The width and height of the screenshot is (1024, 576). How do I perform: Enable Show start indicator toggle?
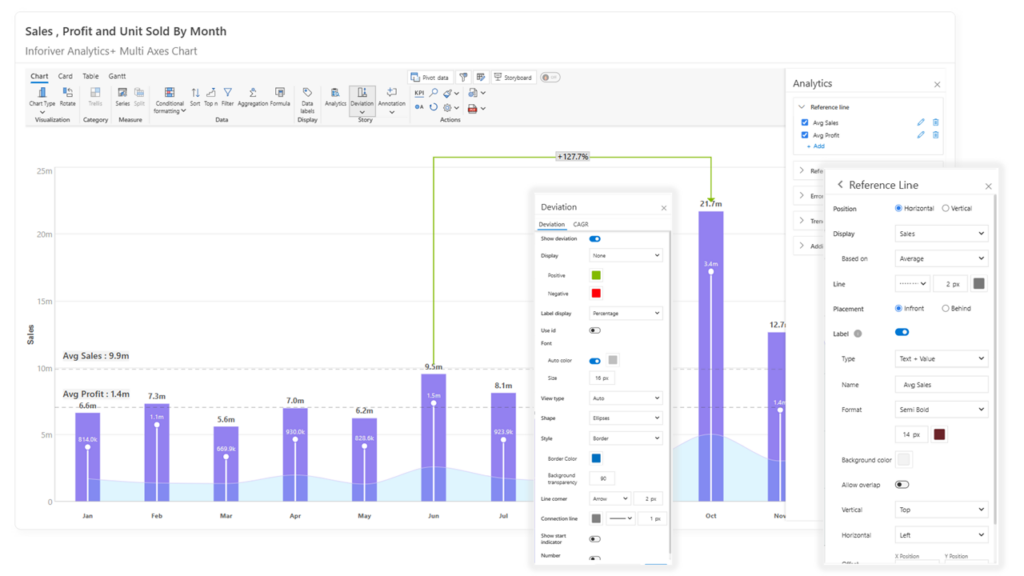tap(595, 539)
